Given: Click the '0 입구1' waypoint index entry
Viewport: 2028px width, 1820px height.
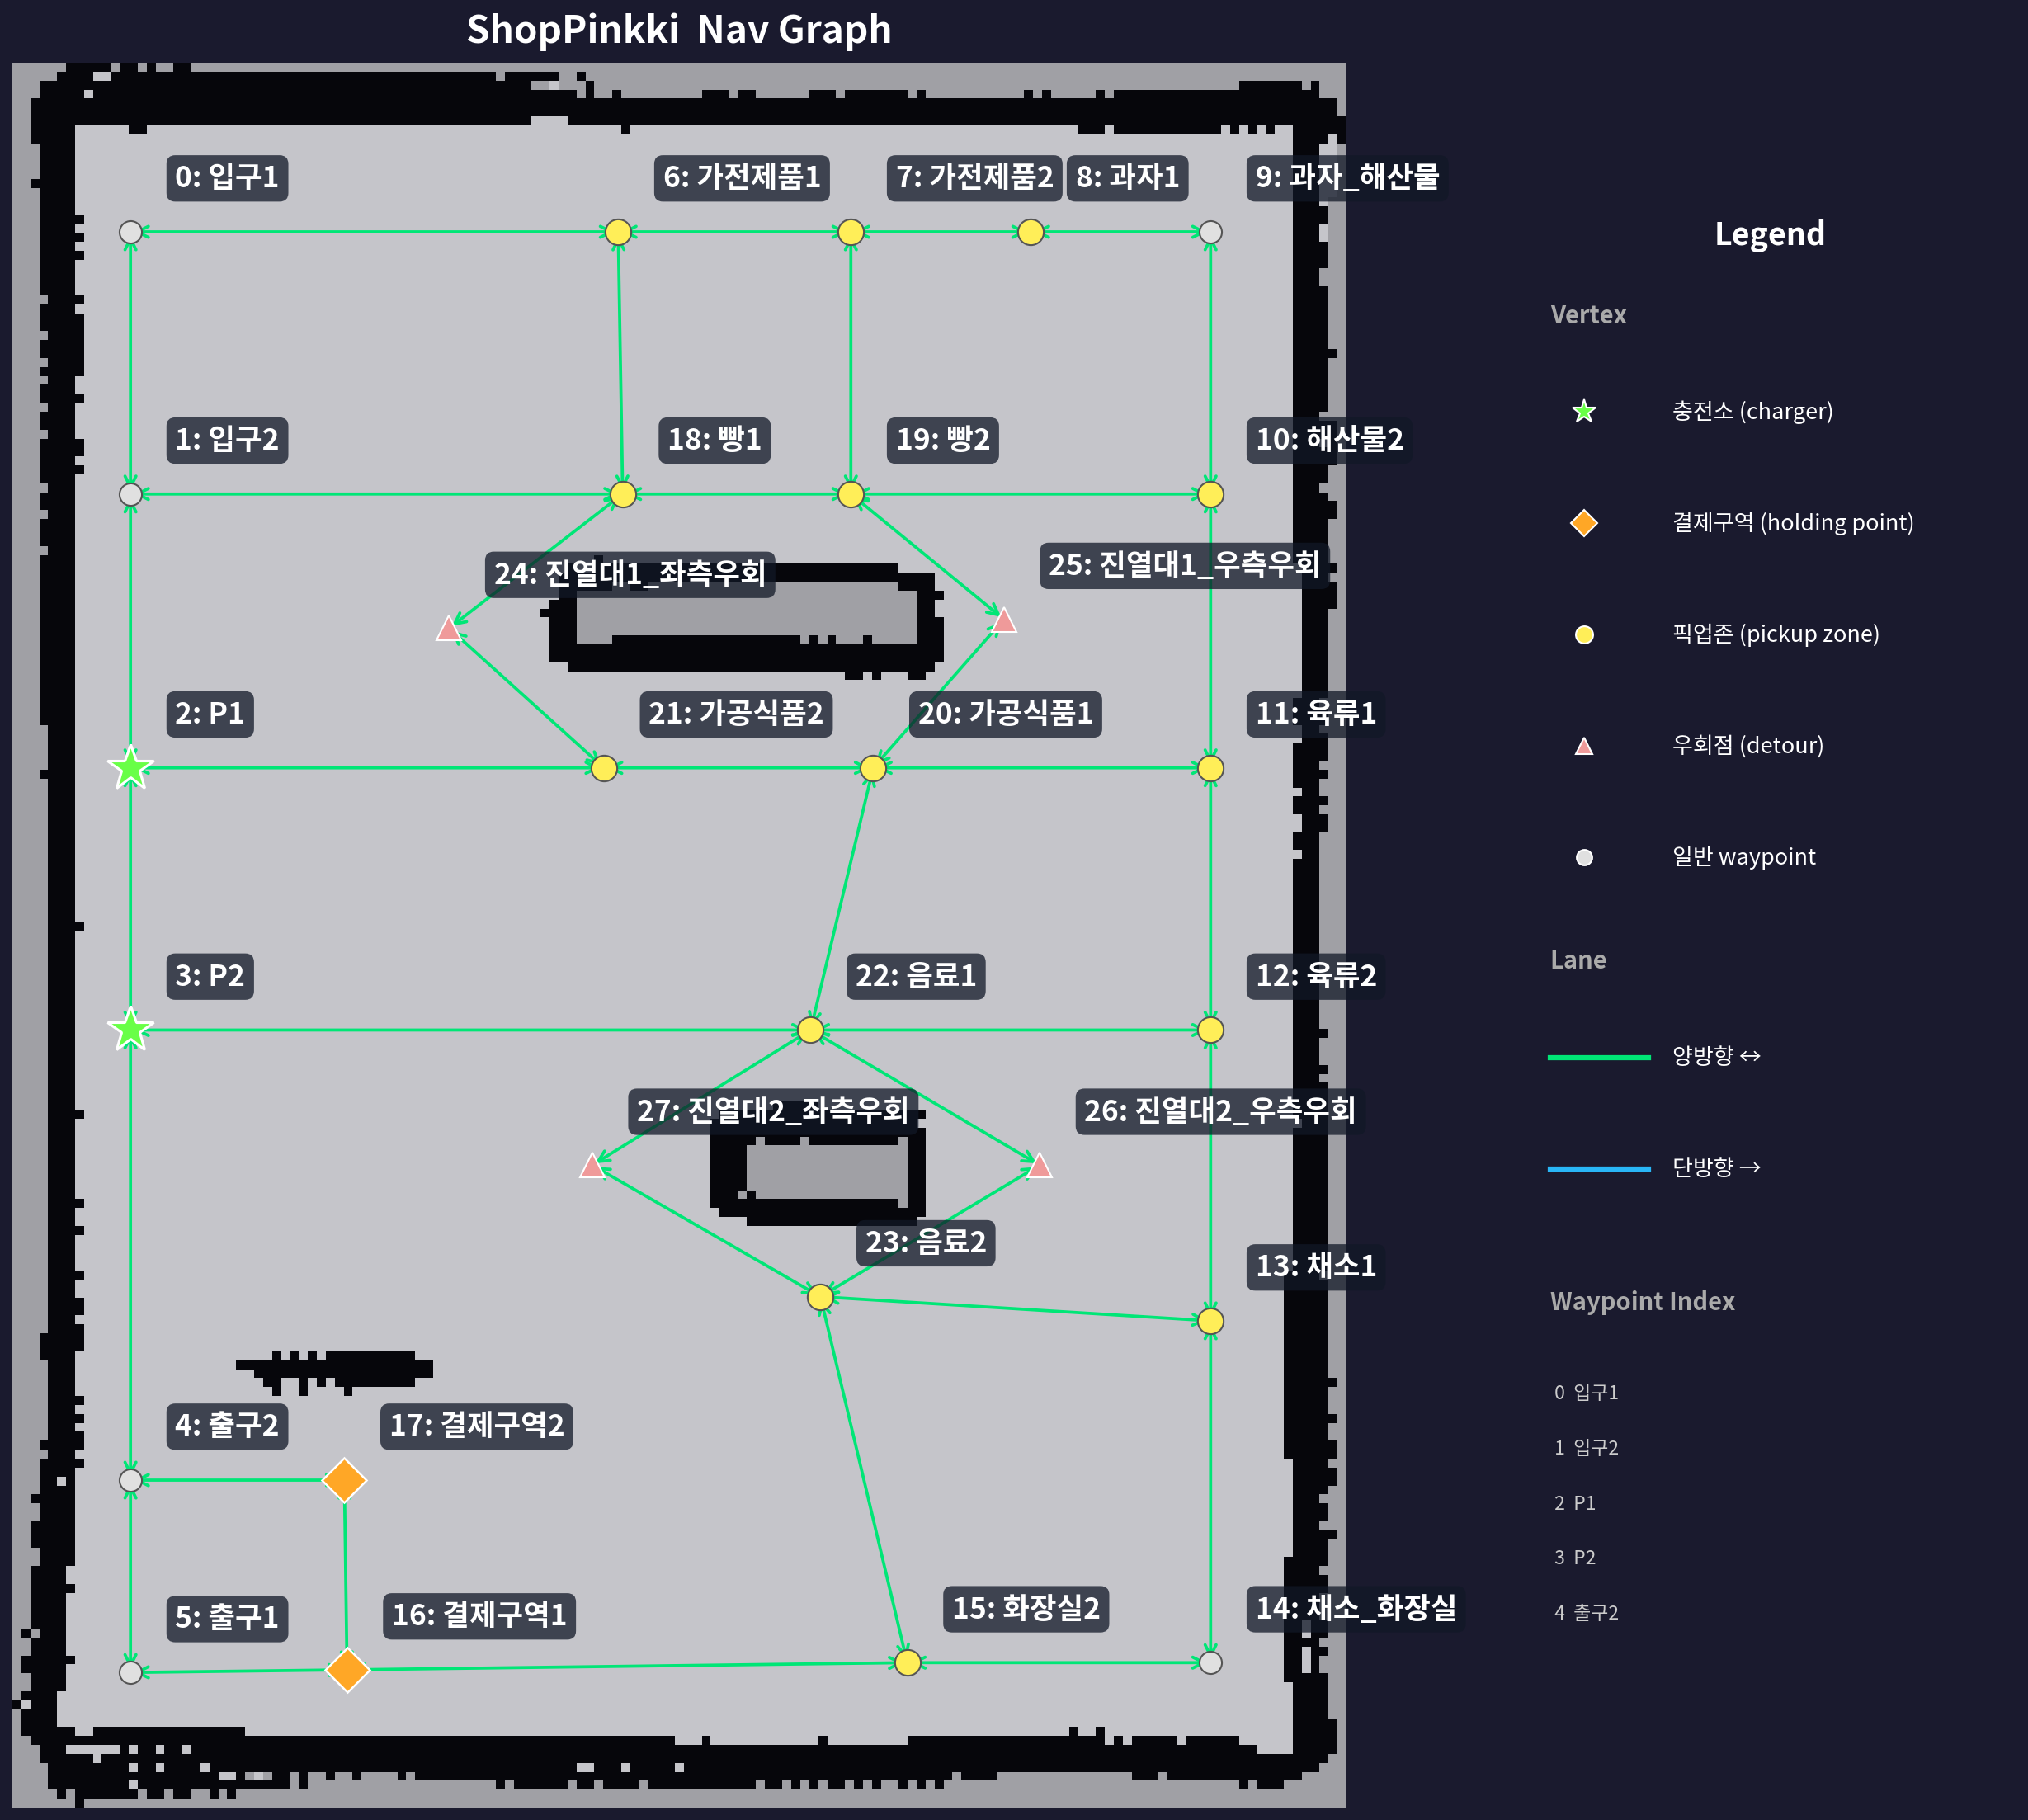Looking at the screenshot, I should point(1586,1392).
